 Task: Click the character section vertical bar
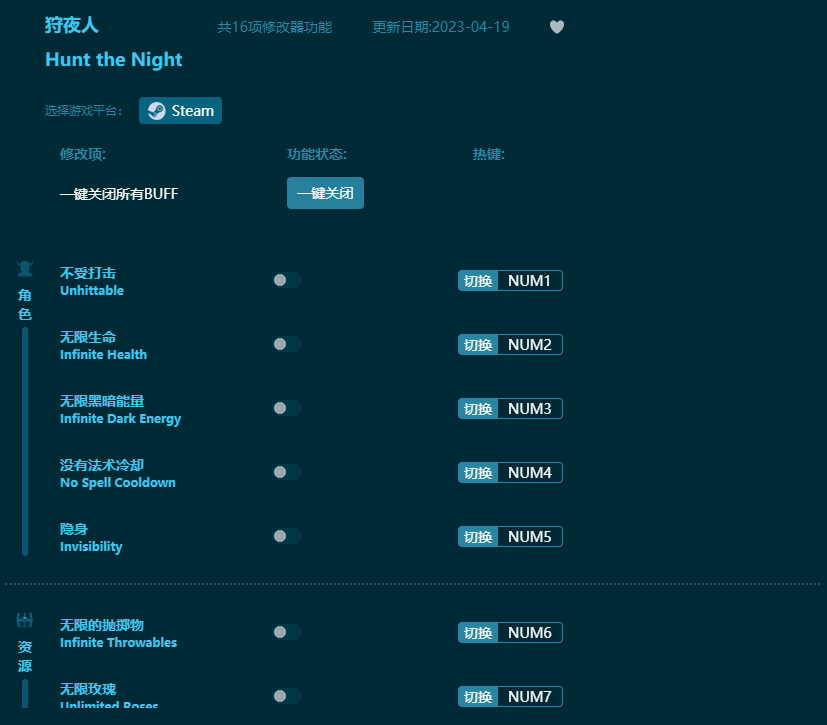coord(25,440)
